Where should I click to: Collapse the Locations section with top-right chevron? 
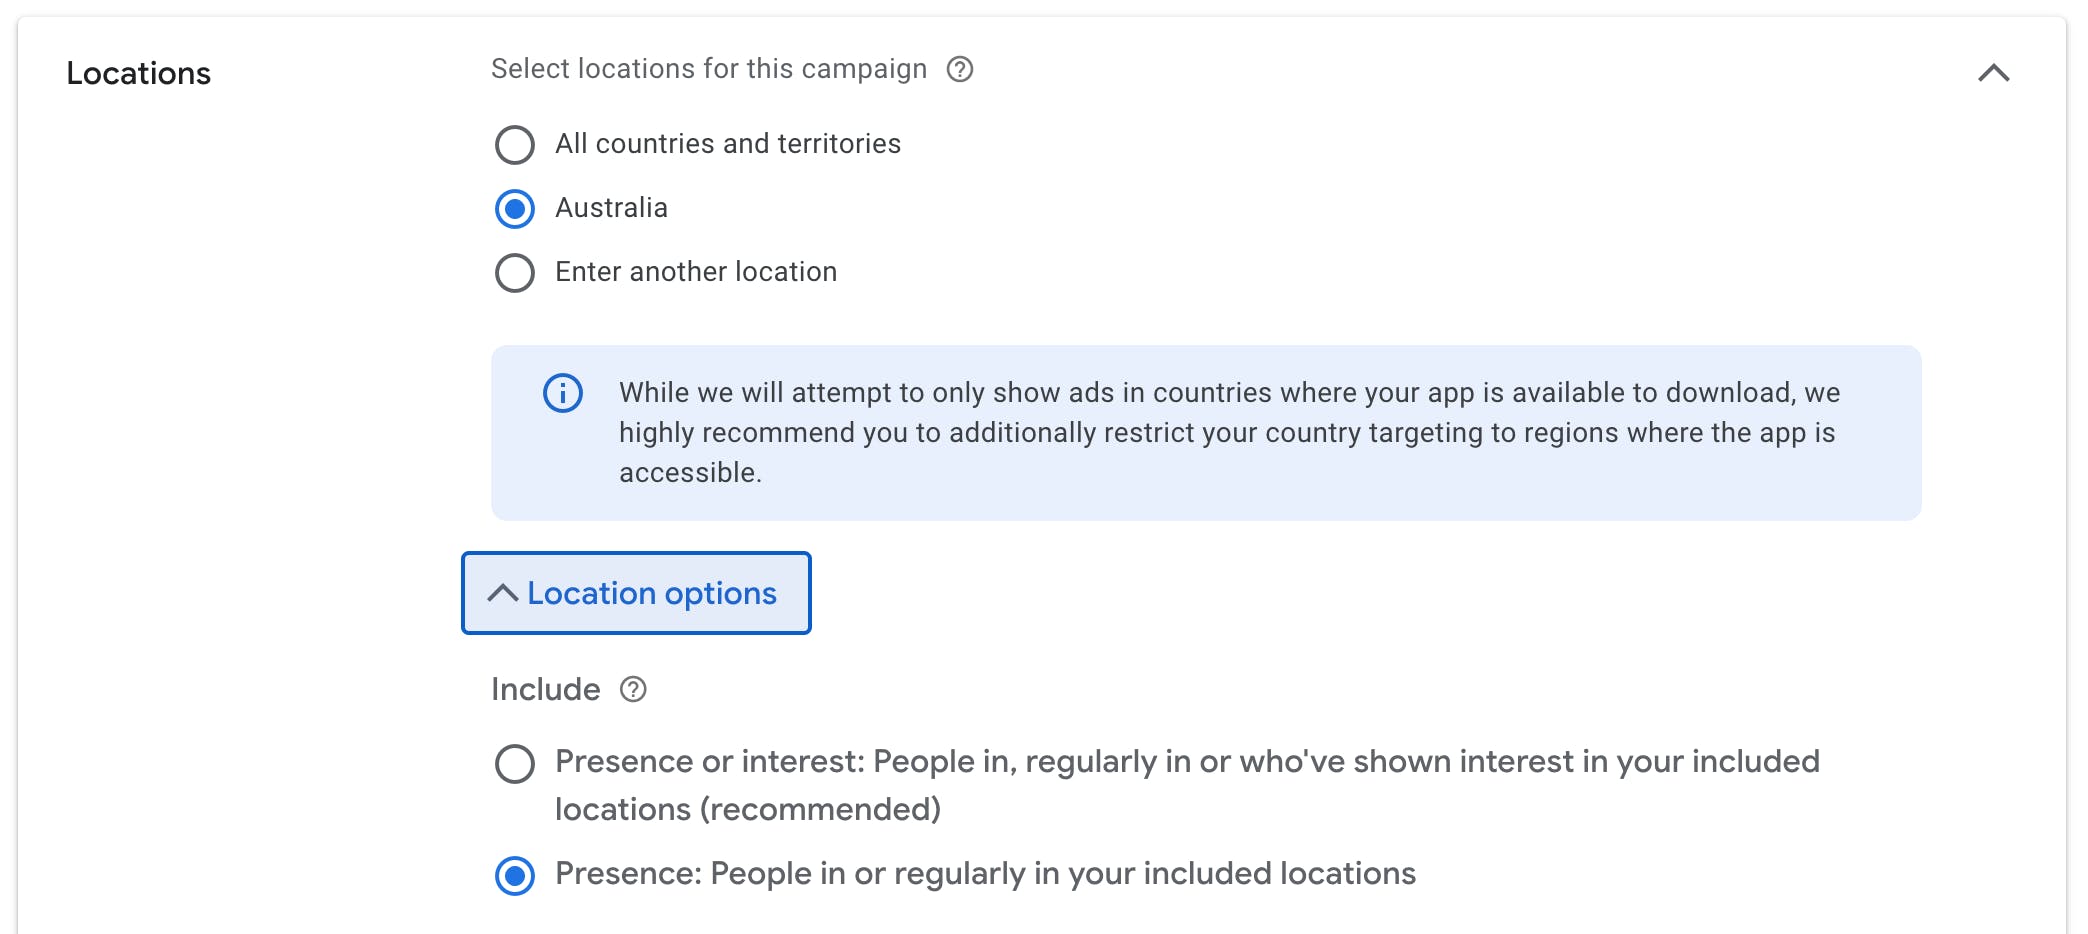coord(1993,73)
